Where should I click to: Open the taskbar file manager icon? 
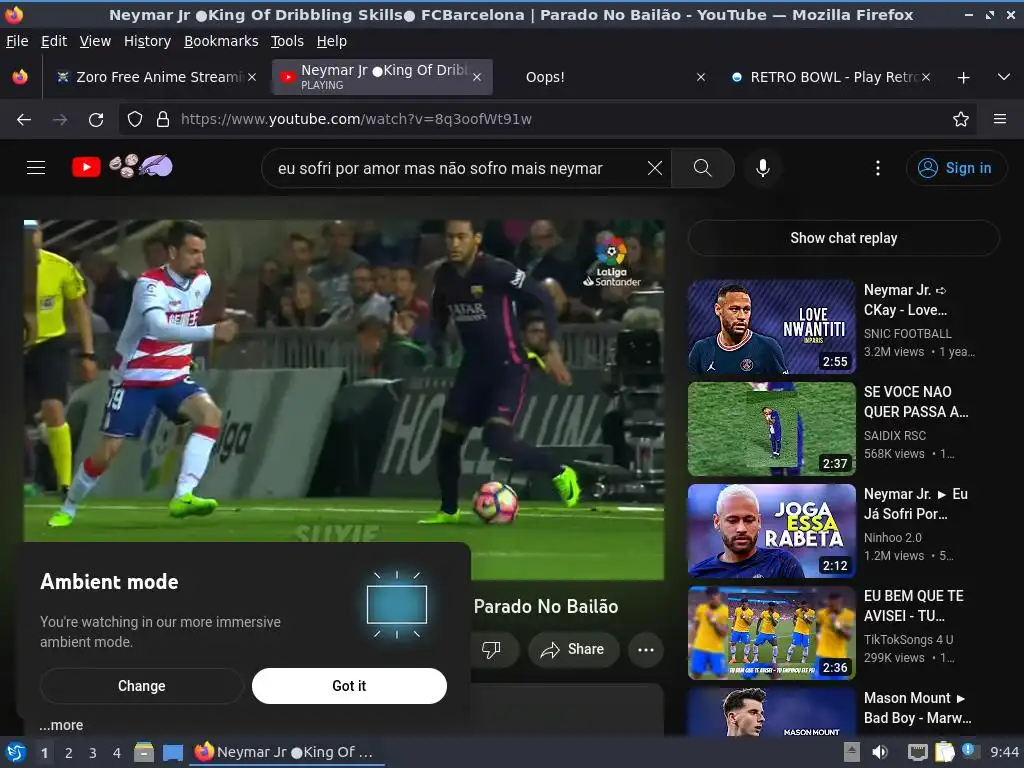(144, 752)
